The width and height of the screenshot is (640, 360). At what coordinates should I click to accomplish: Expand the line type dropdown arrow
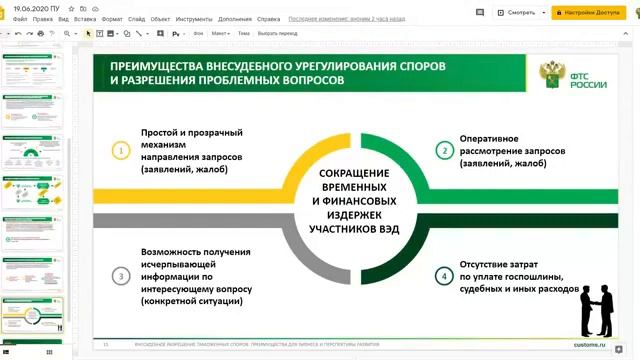coord(147,33)
